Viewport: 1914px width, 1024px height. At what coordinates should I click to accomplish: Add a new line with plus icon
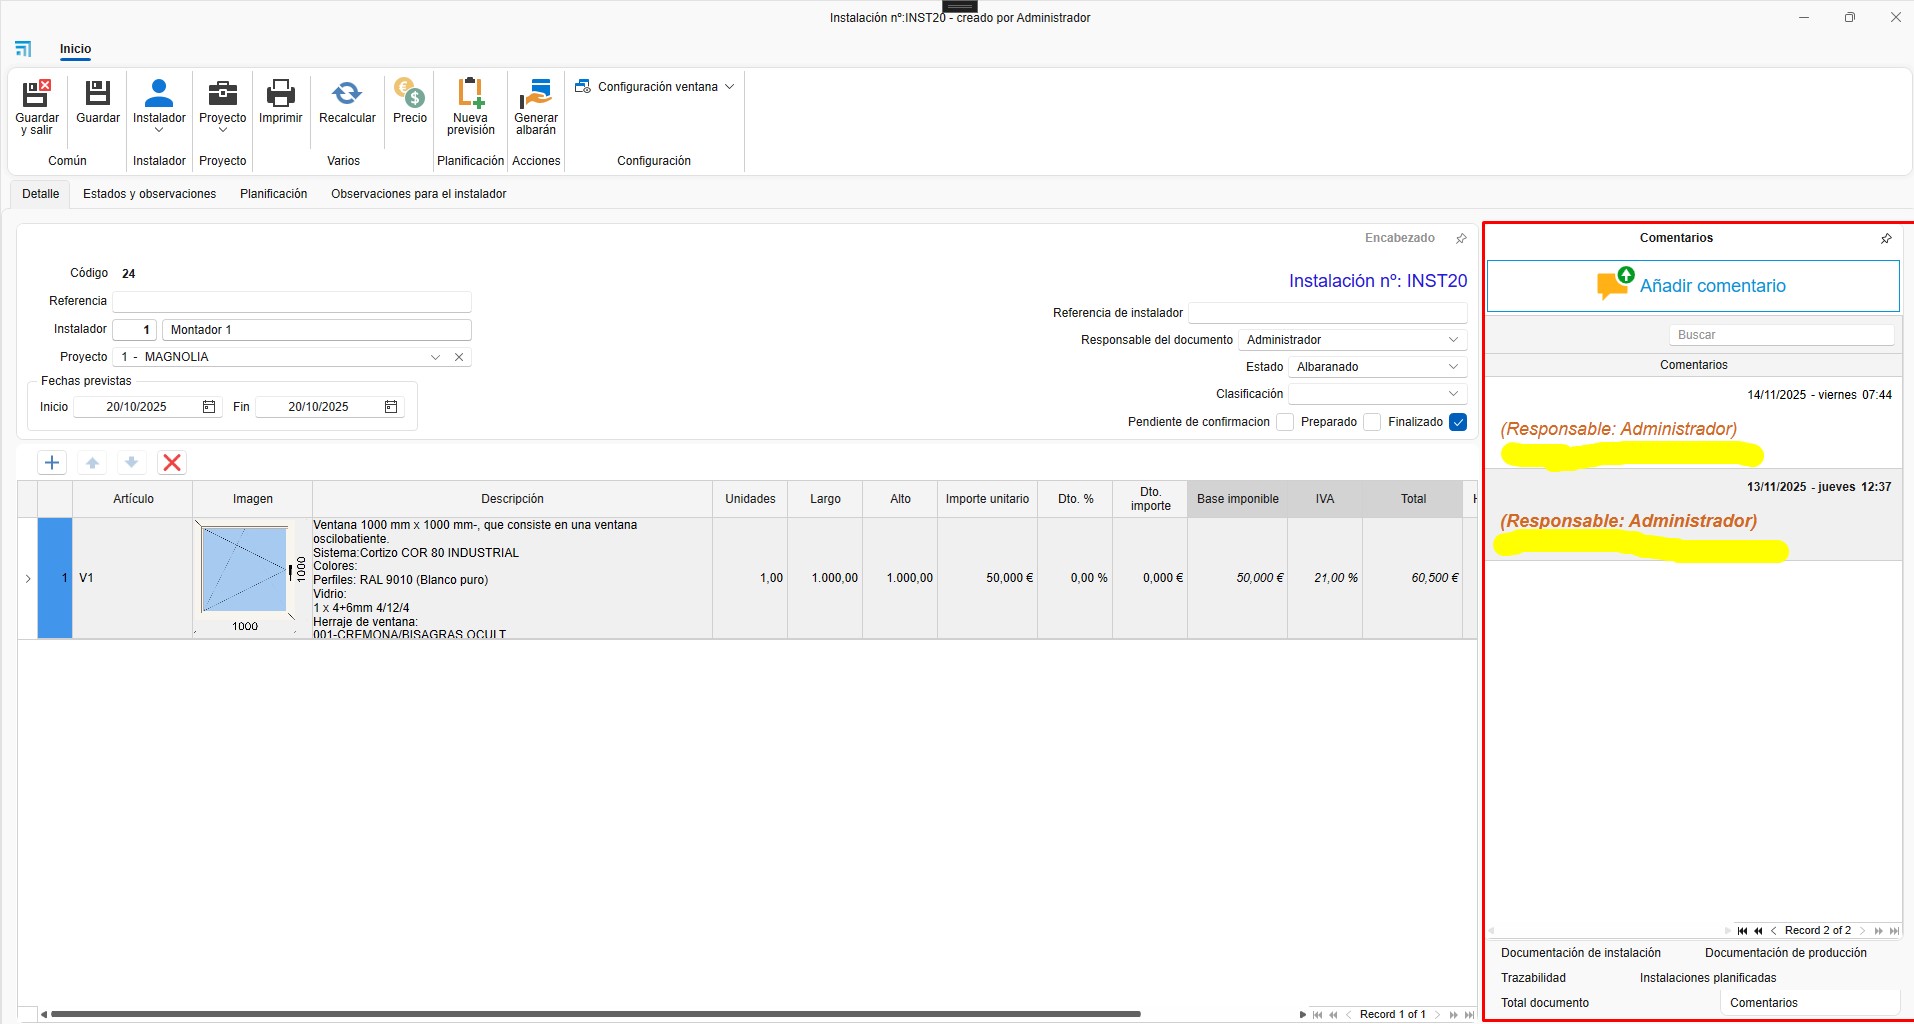click(52, 462)
